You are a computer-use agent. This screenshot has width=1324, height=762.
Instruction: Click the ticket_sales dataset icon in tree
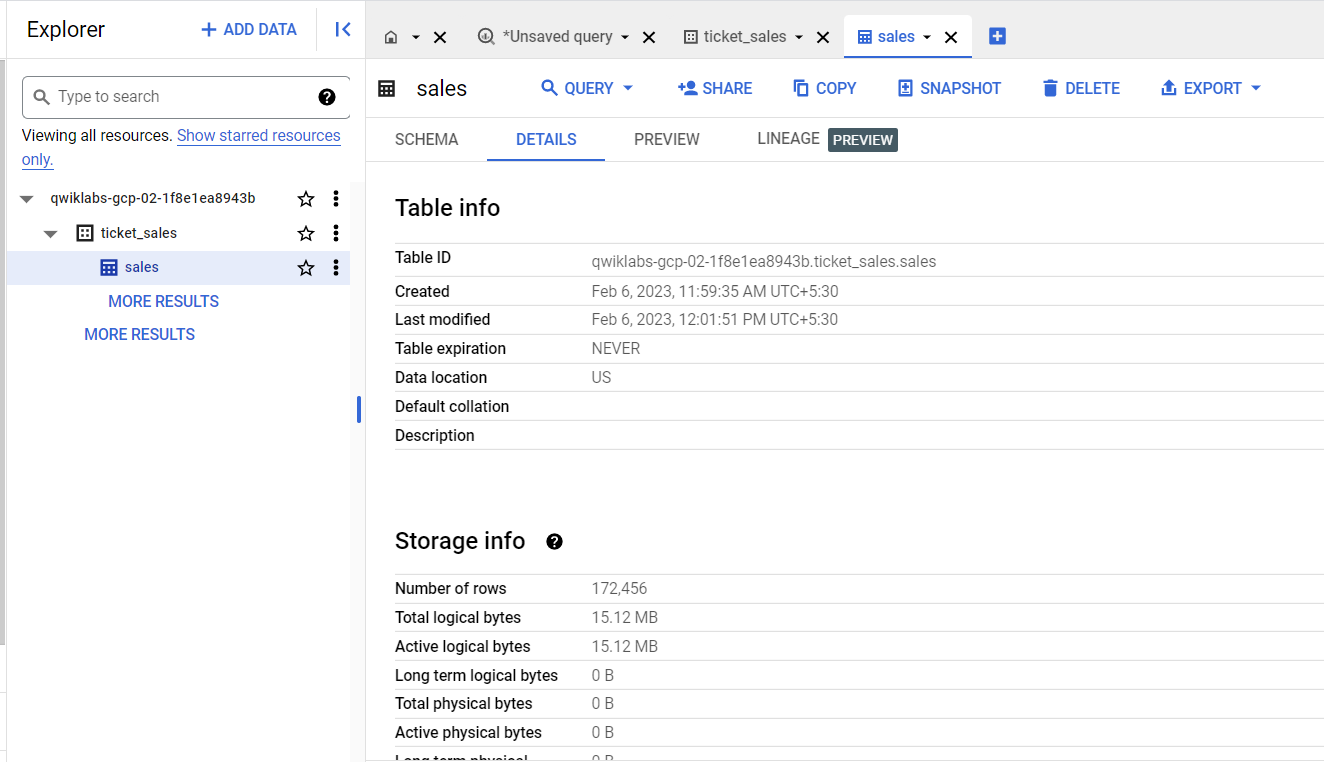85,233
